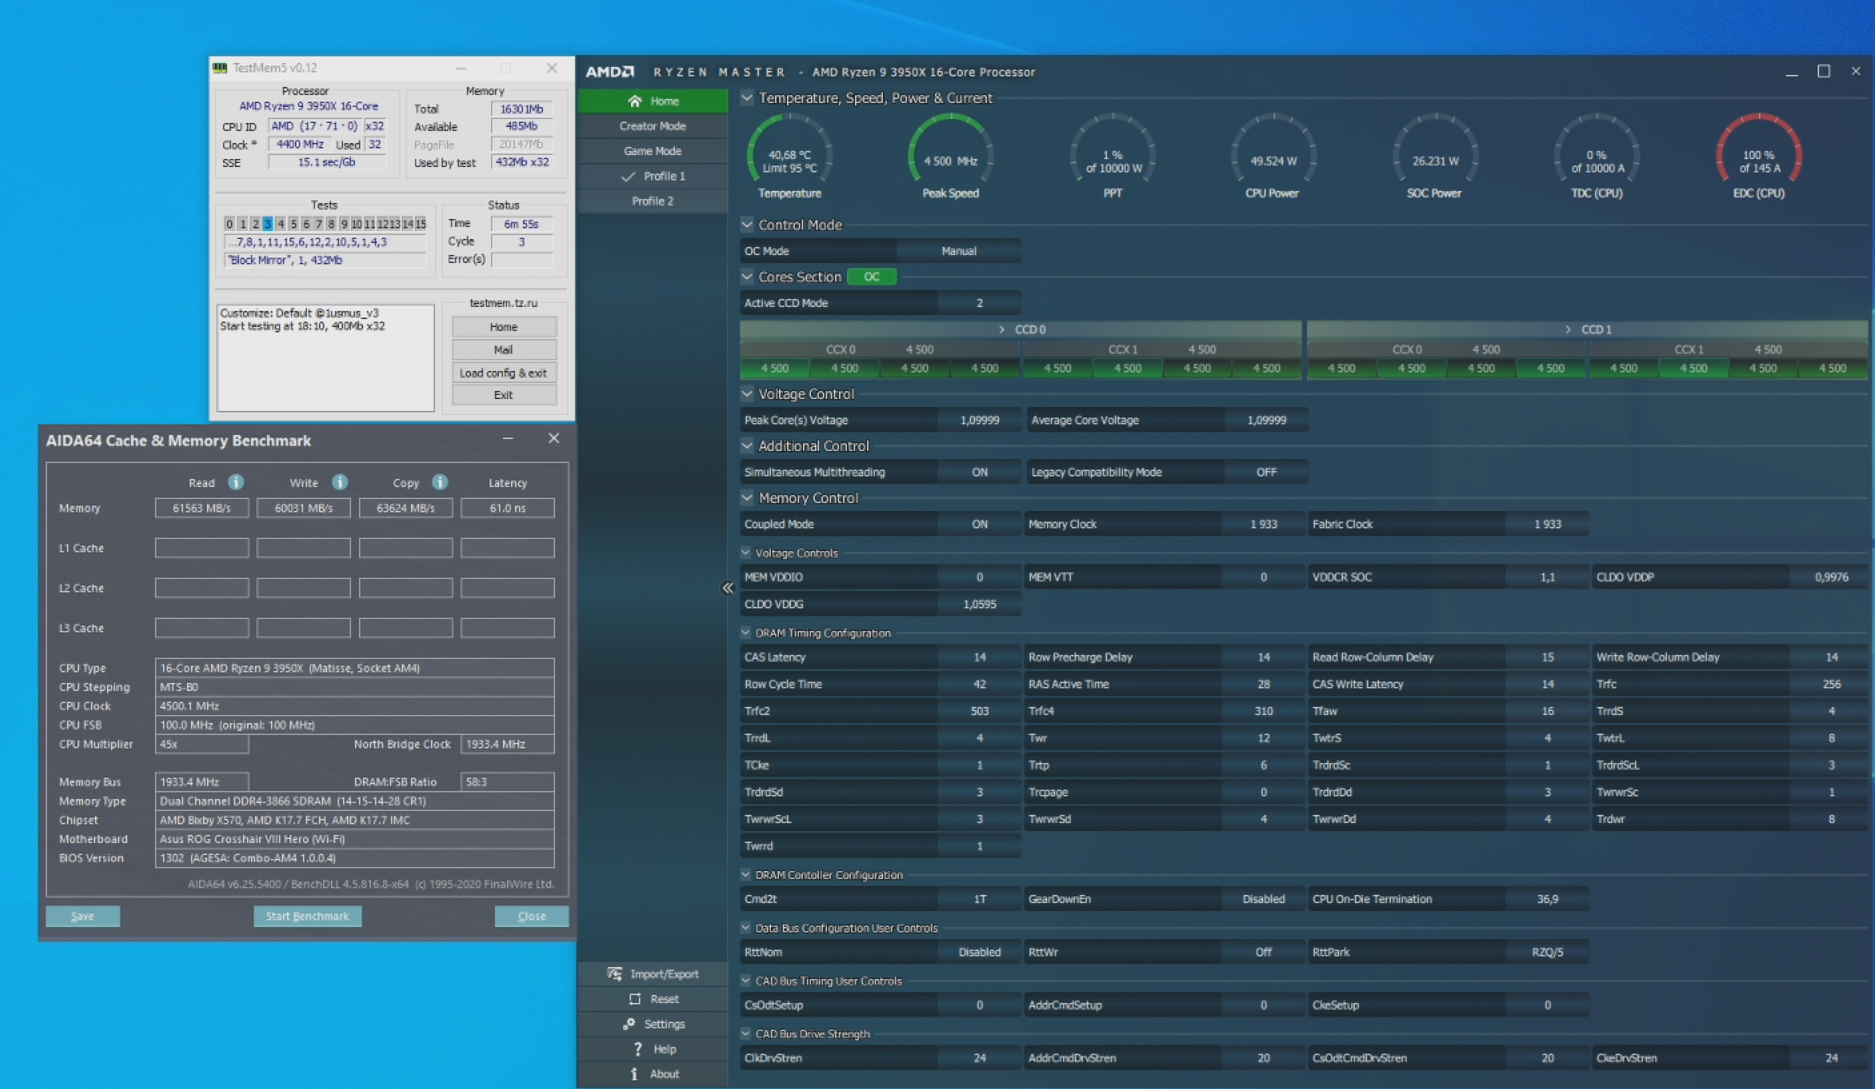Click TestMem5 log text area
The height and width of the screenshot is (1089, 1875).
click(x=326, y=358)
